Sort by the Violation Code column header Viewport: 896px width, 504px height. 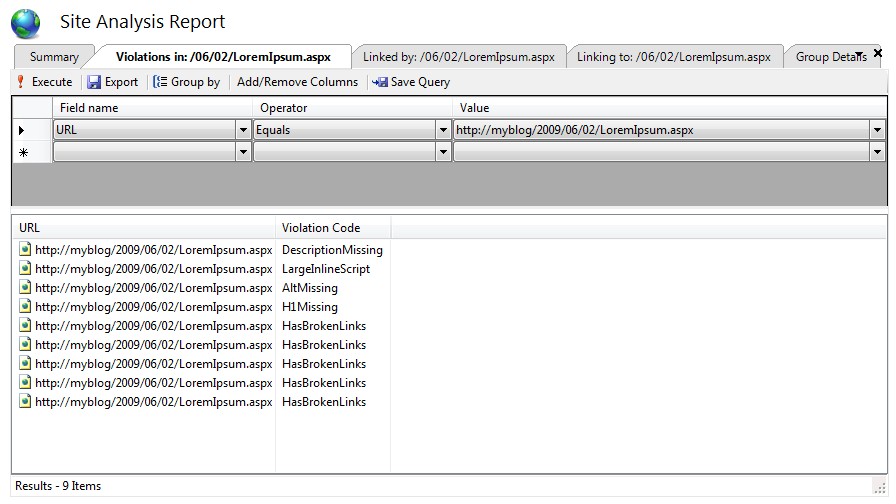pyautogui.click(x=333, y=227)
